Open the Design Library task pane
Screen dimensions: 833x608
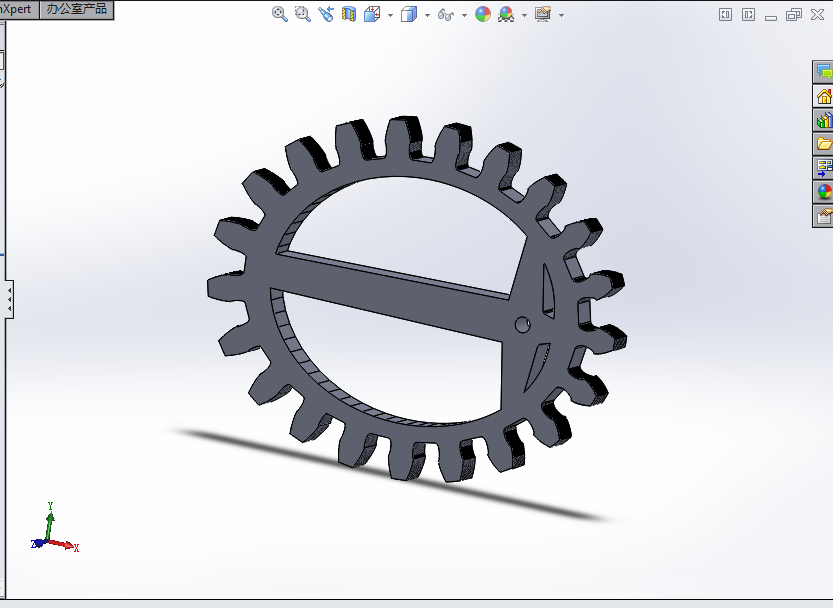coord(823,121)
